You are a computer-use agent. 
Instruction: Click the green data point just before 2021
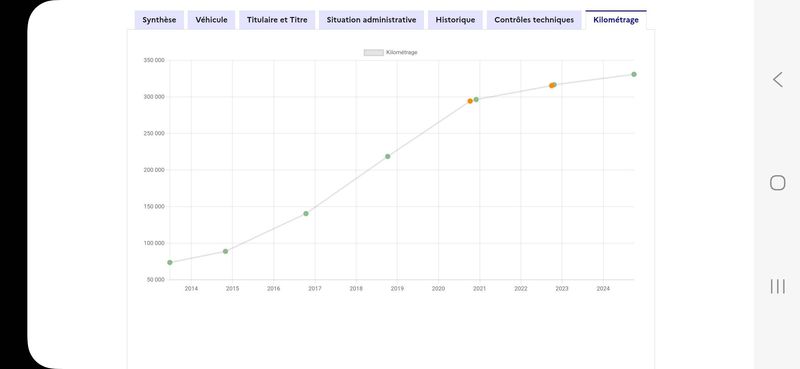click(476, 100)
